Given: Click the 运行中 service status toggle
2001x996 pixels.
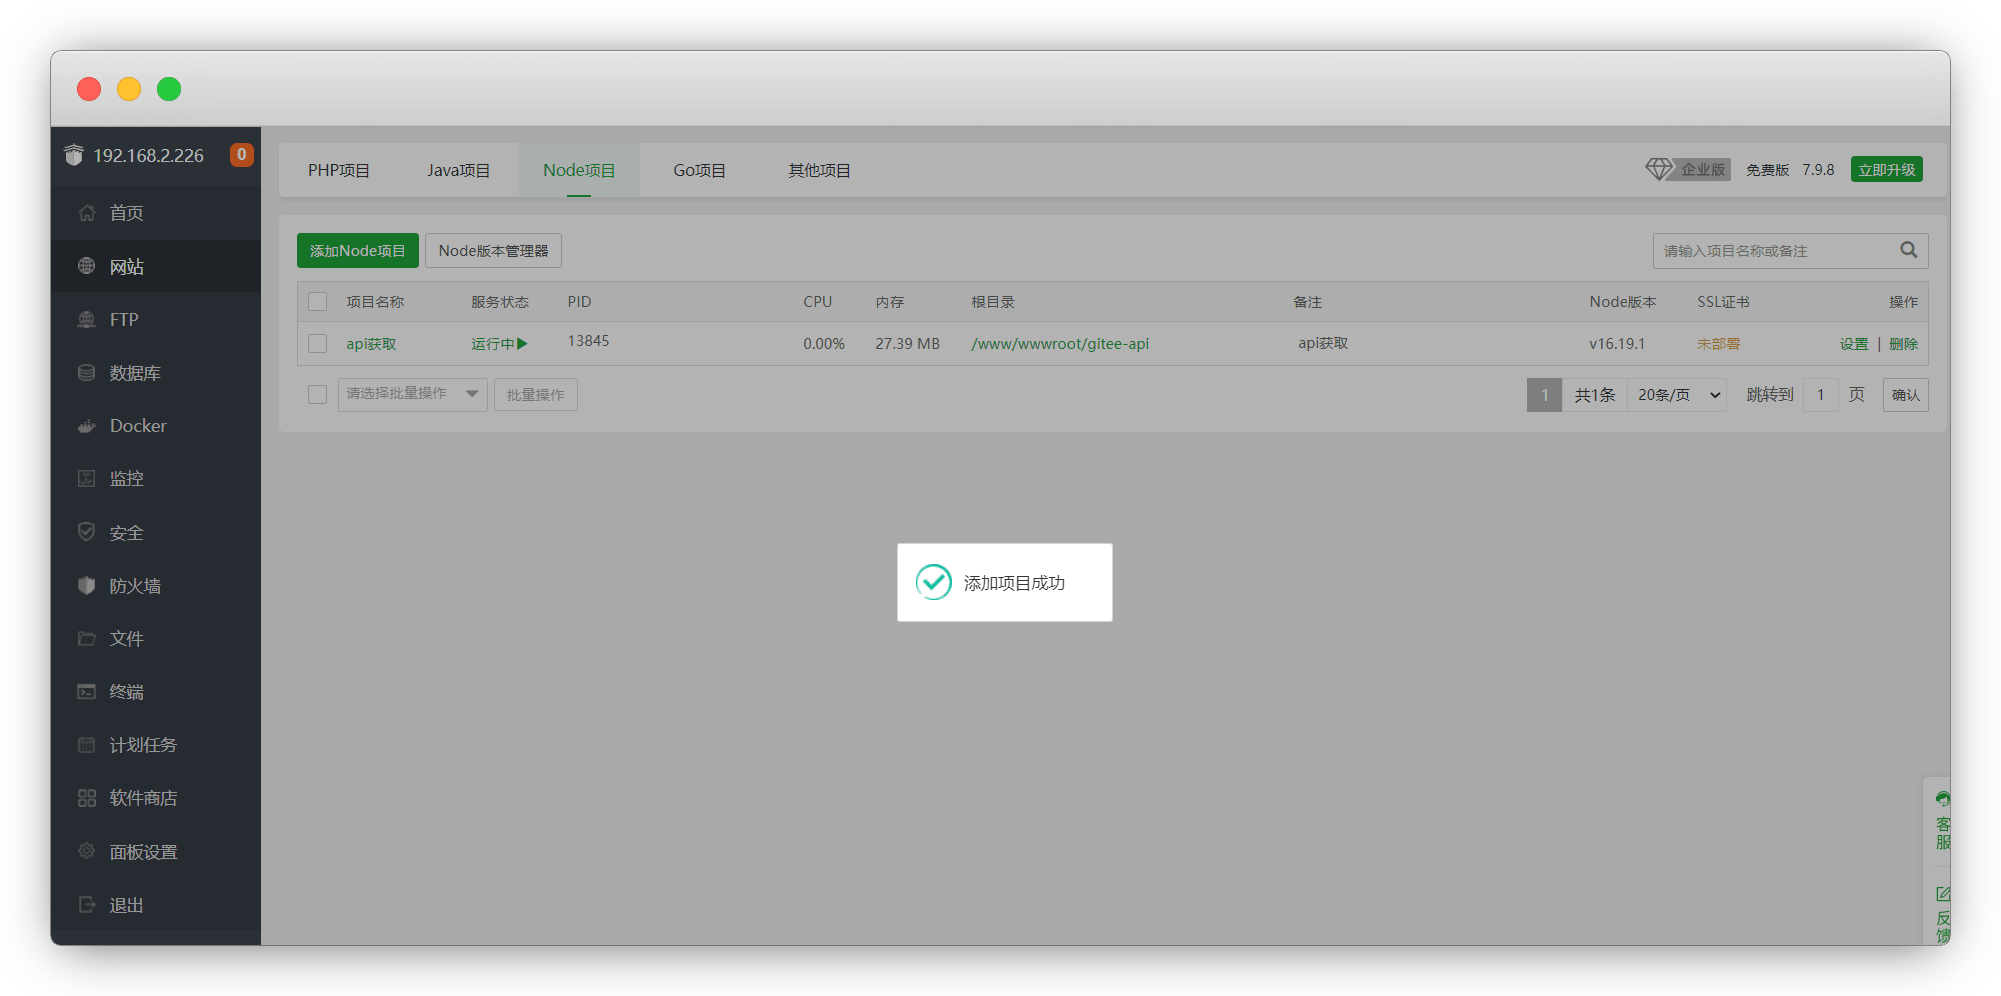Looking at the screenshot, I should coord(499,344).
